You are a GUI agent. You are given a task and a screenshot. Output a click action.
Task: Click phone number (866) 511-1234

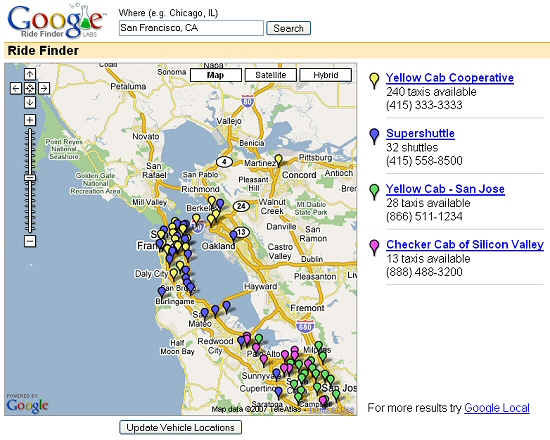(x=424, y=216)
